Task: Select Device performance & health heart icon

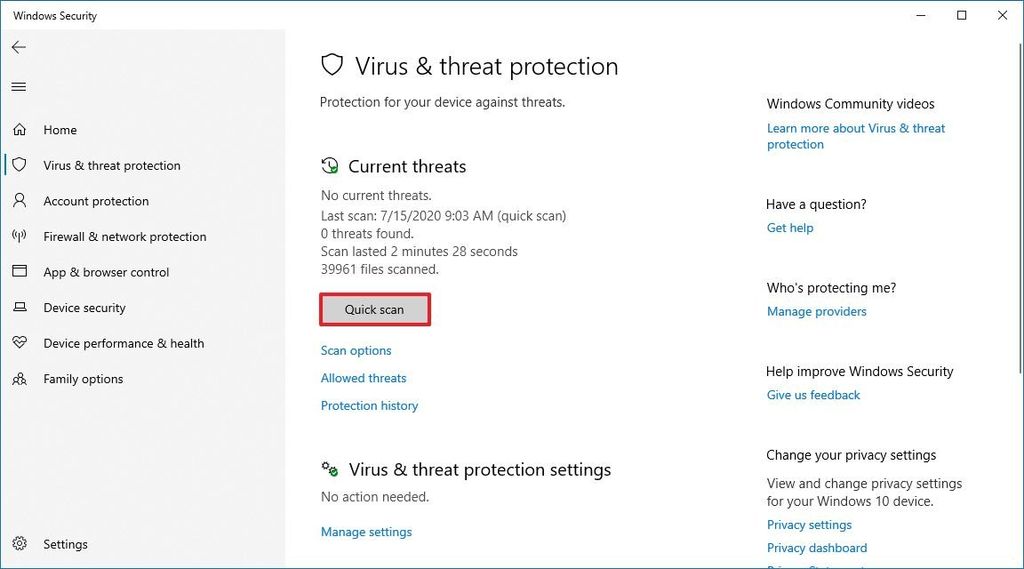Action: (x=20, y=342)
